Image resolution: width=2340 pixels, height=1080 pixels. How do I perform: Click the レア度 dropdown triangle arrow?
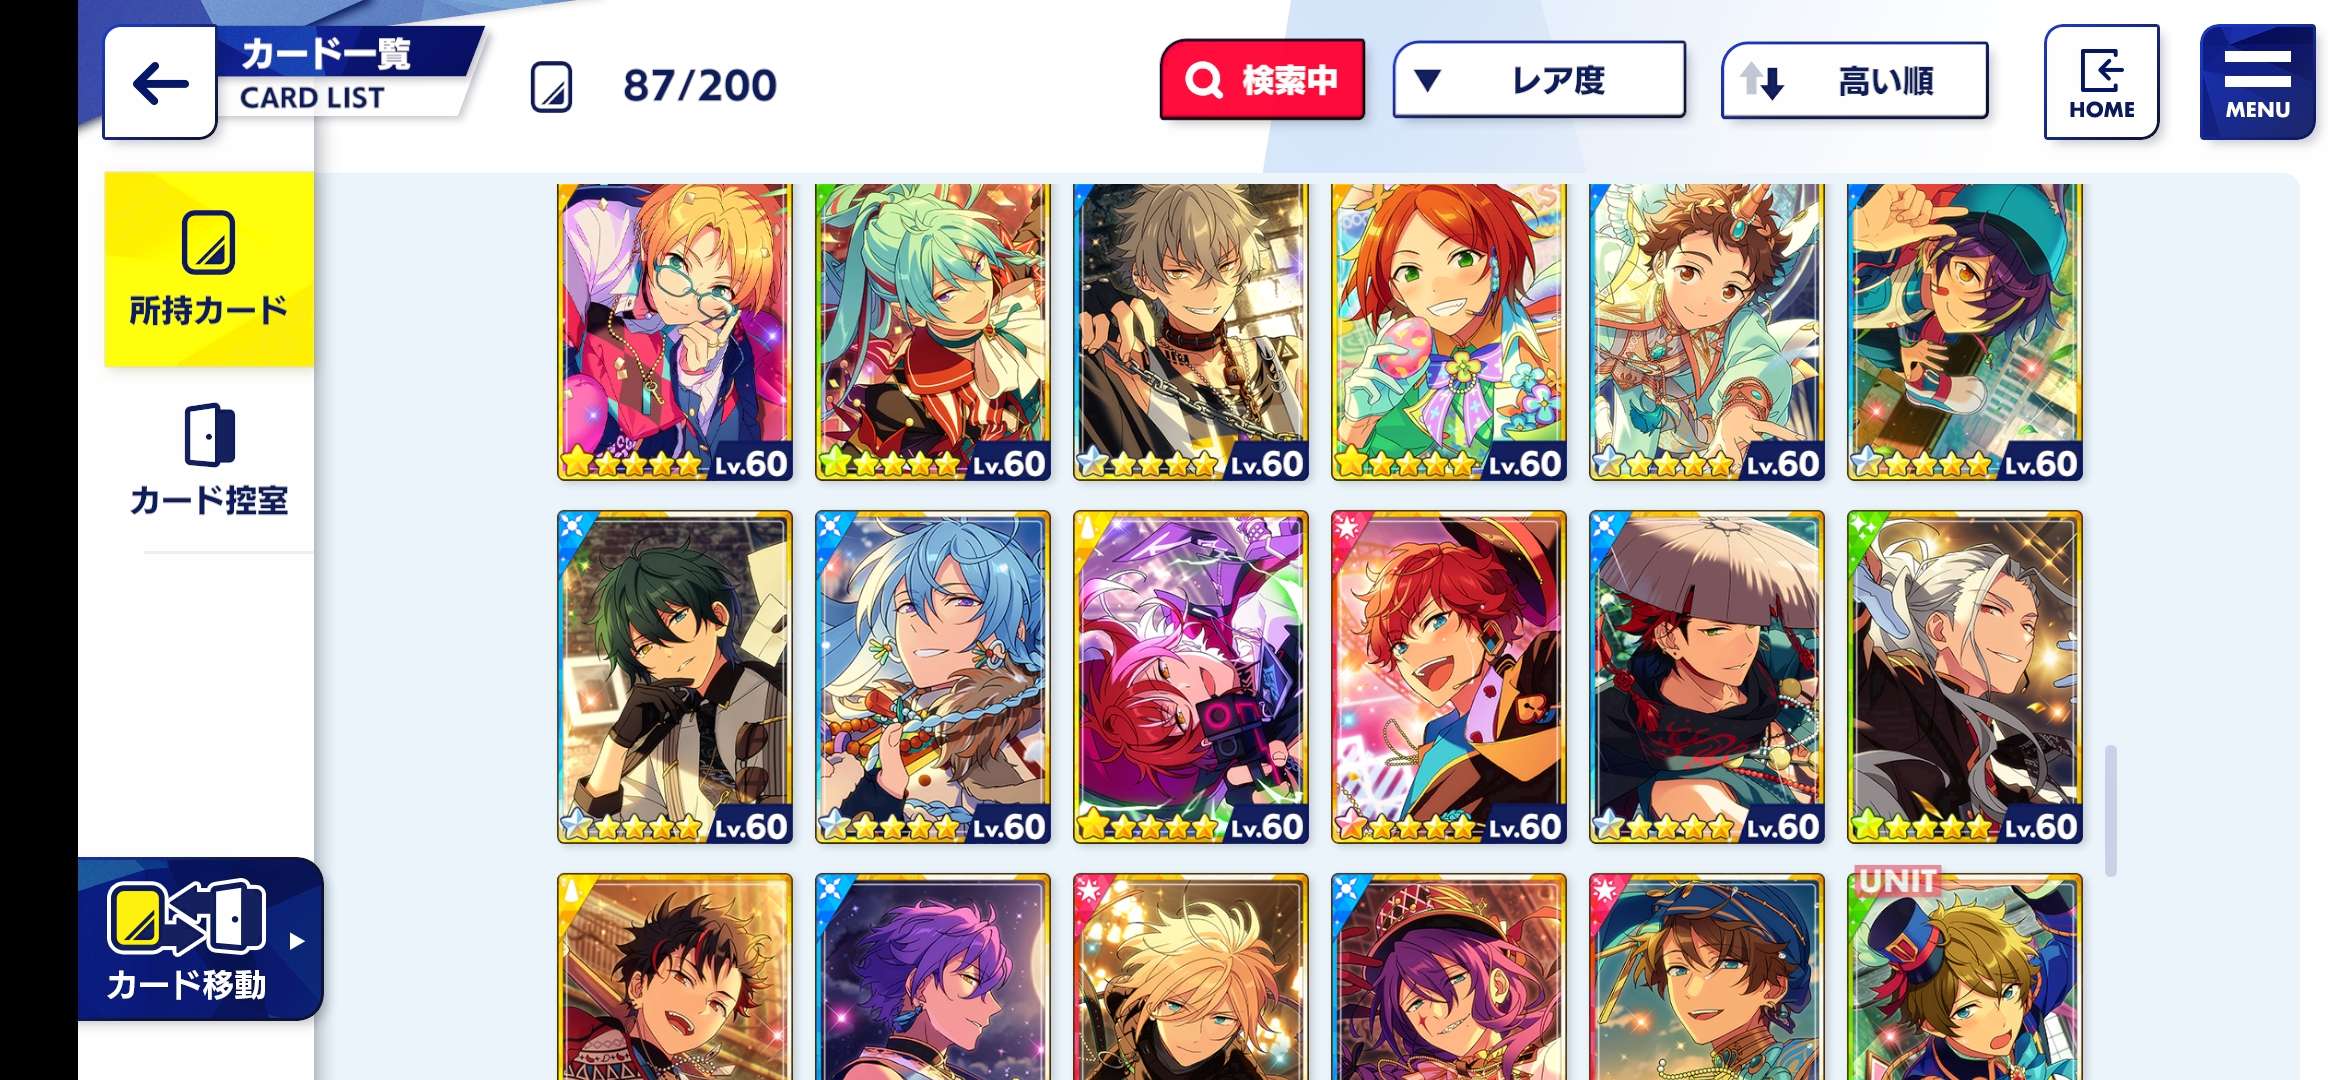[x=1428, y=80]
